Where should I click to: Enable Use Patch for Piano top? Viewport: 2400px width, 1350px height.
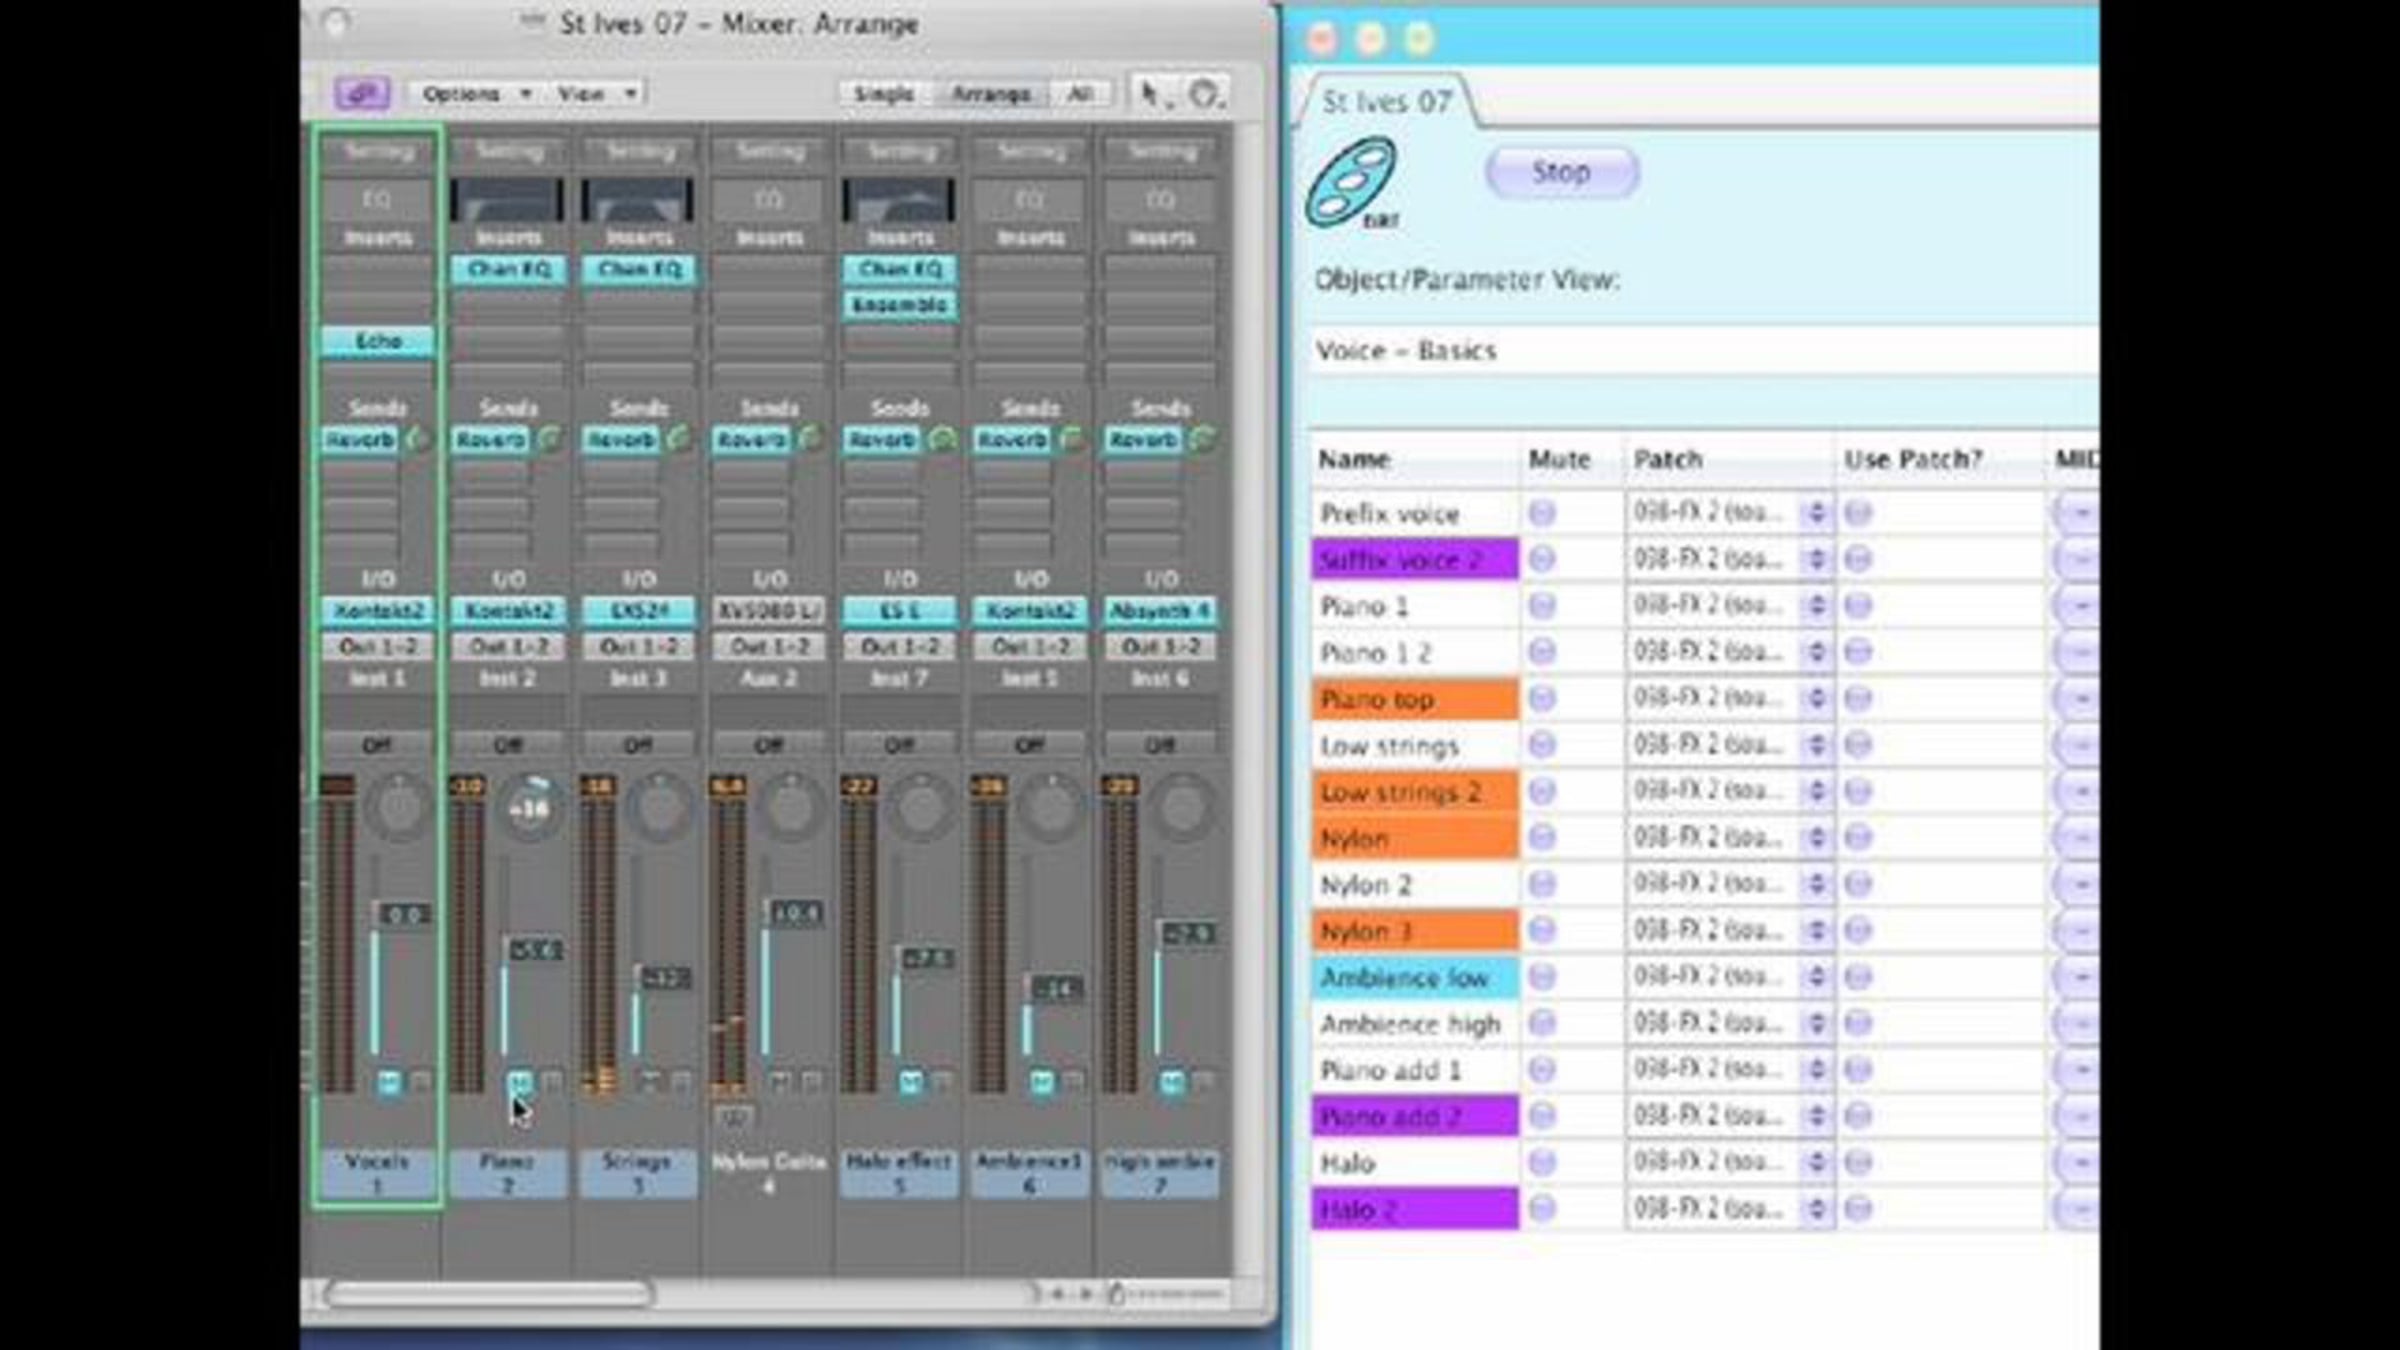point(1858,698)
